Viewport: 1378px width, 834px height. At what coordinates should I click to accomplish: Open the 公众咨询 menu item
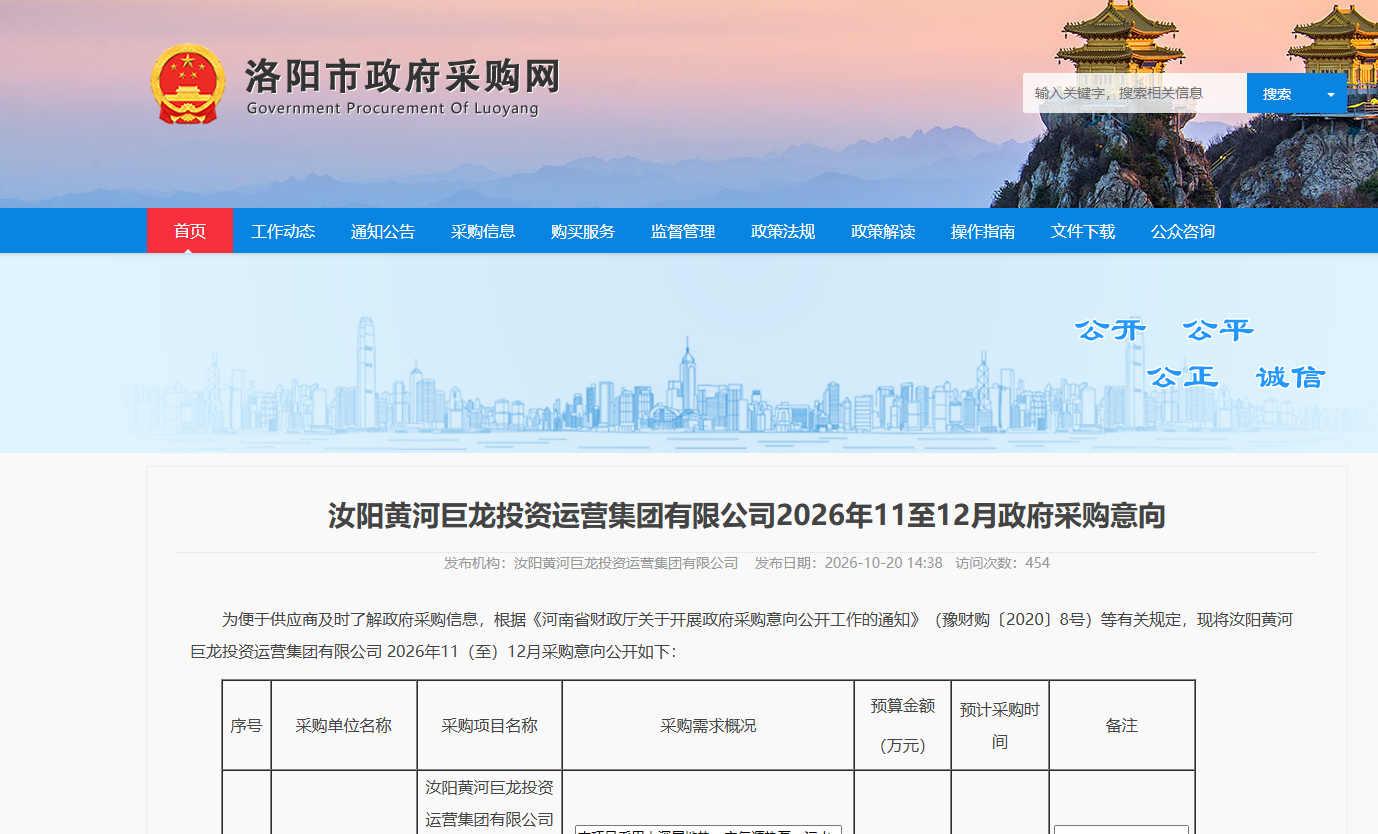1183,231
